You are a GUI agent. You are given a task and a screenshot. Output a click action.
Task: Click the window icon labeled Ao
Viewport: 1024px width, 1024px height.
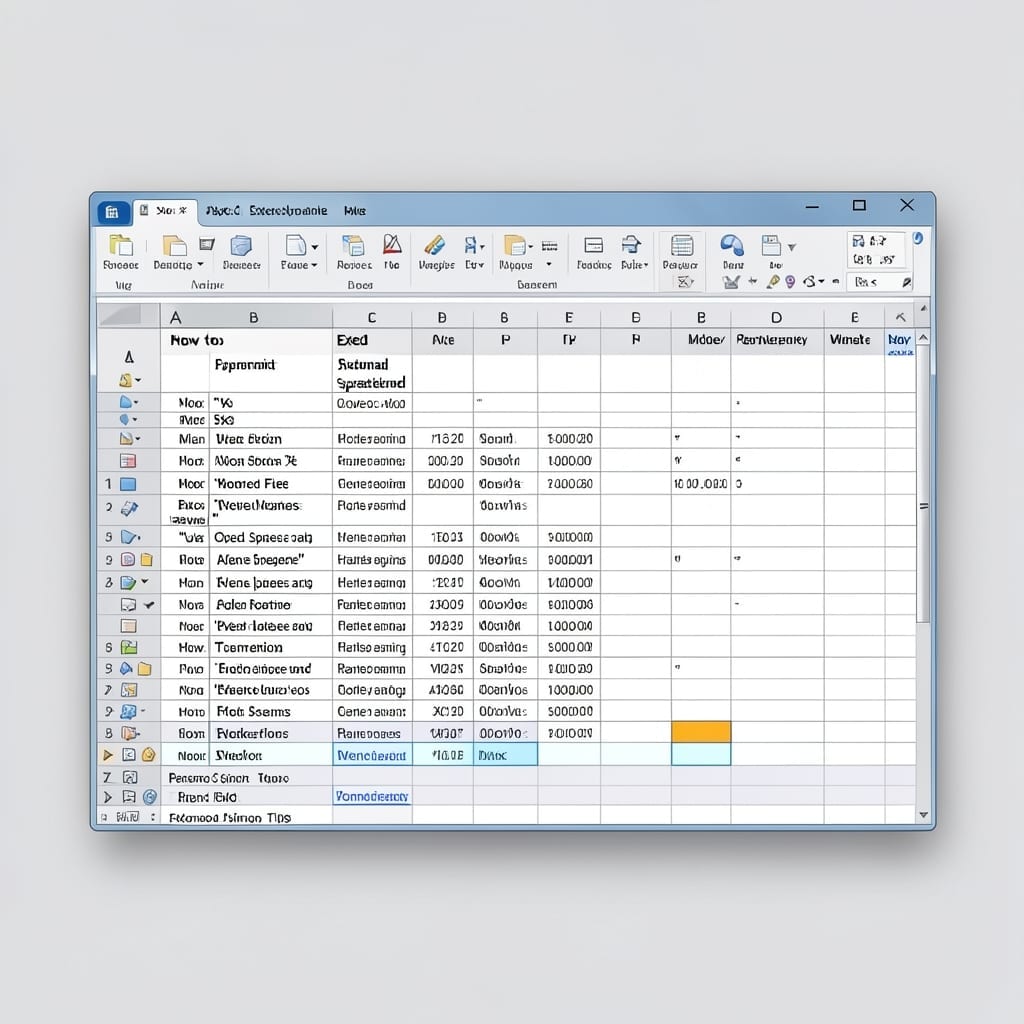pos(771,246)
